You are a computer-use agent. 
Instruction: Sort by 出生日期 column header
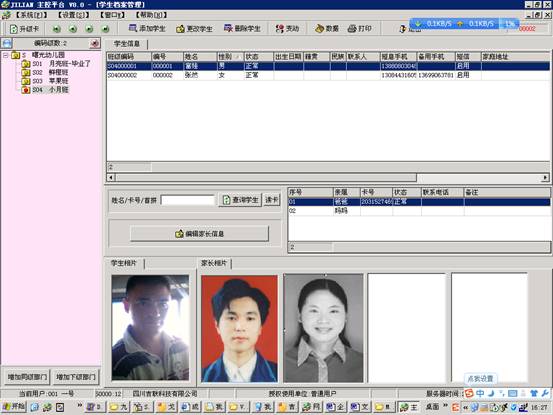click(x=288, y=56)
